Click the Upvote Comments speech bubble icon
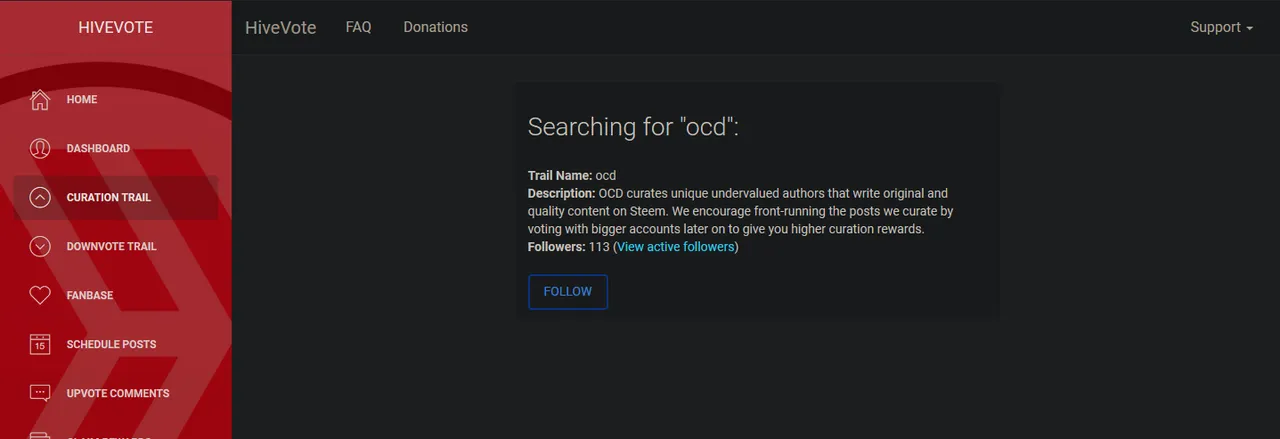The width and height of the screenshot is (1280, 439). (40, 393)
